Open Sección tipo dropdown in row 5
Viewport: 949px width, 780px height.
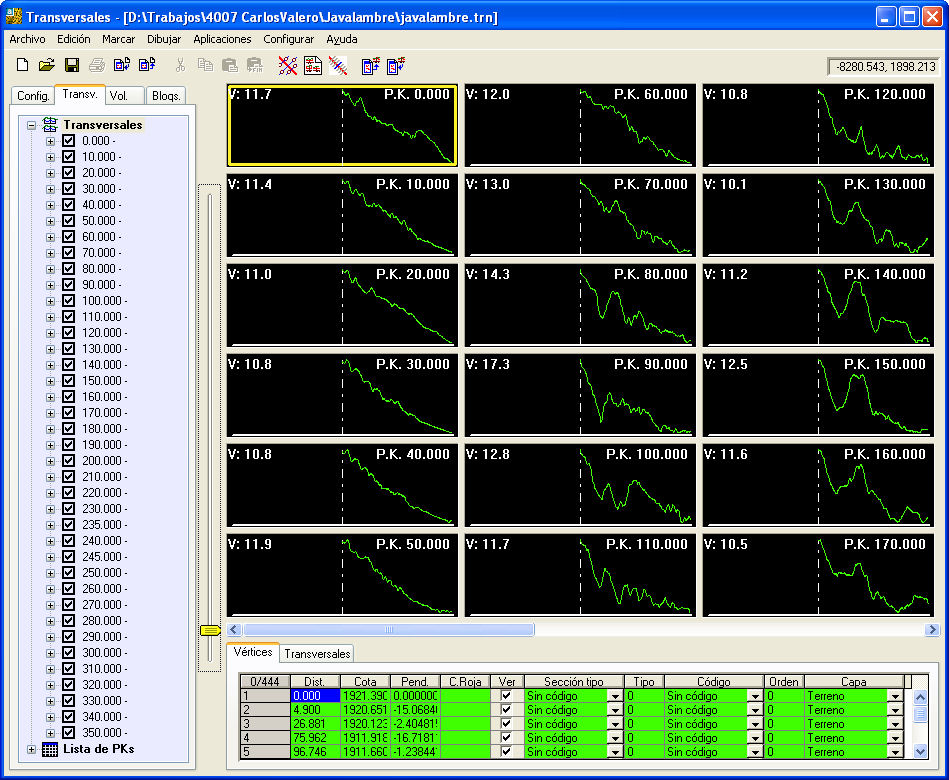pyautogui.click(x=615, y=752)
